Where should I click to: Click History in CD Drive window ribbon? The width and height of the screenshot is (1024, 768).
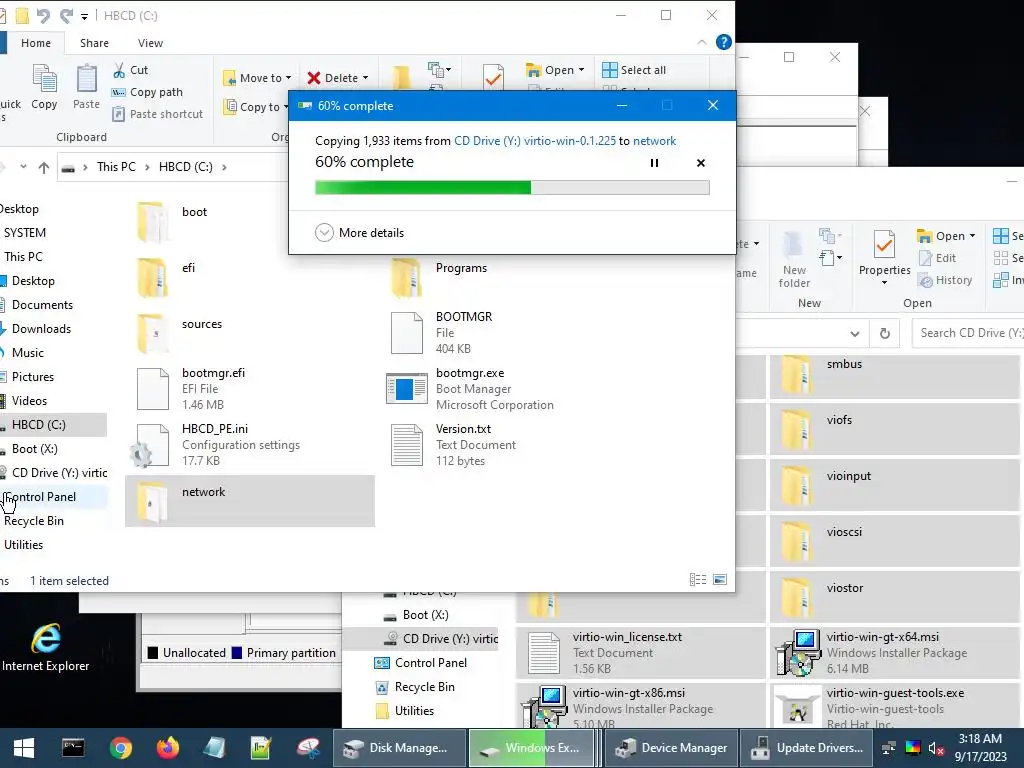click(x=945, y=281)
